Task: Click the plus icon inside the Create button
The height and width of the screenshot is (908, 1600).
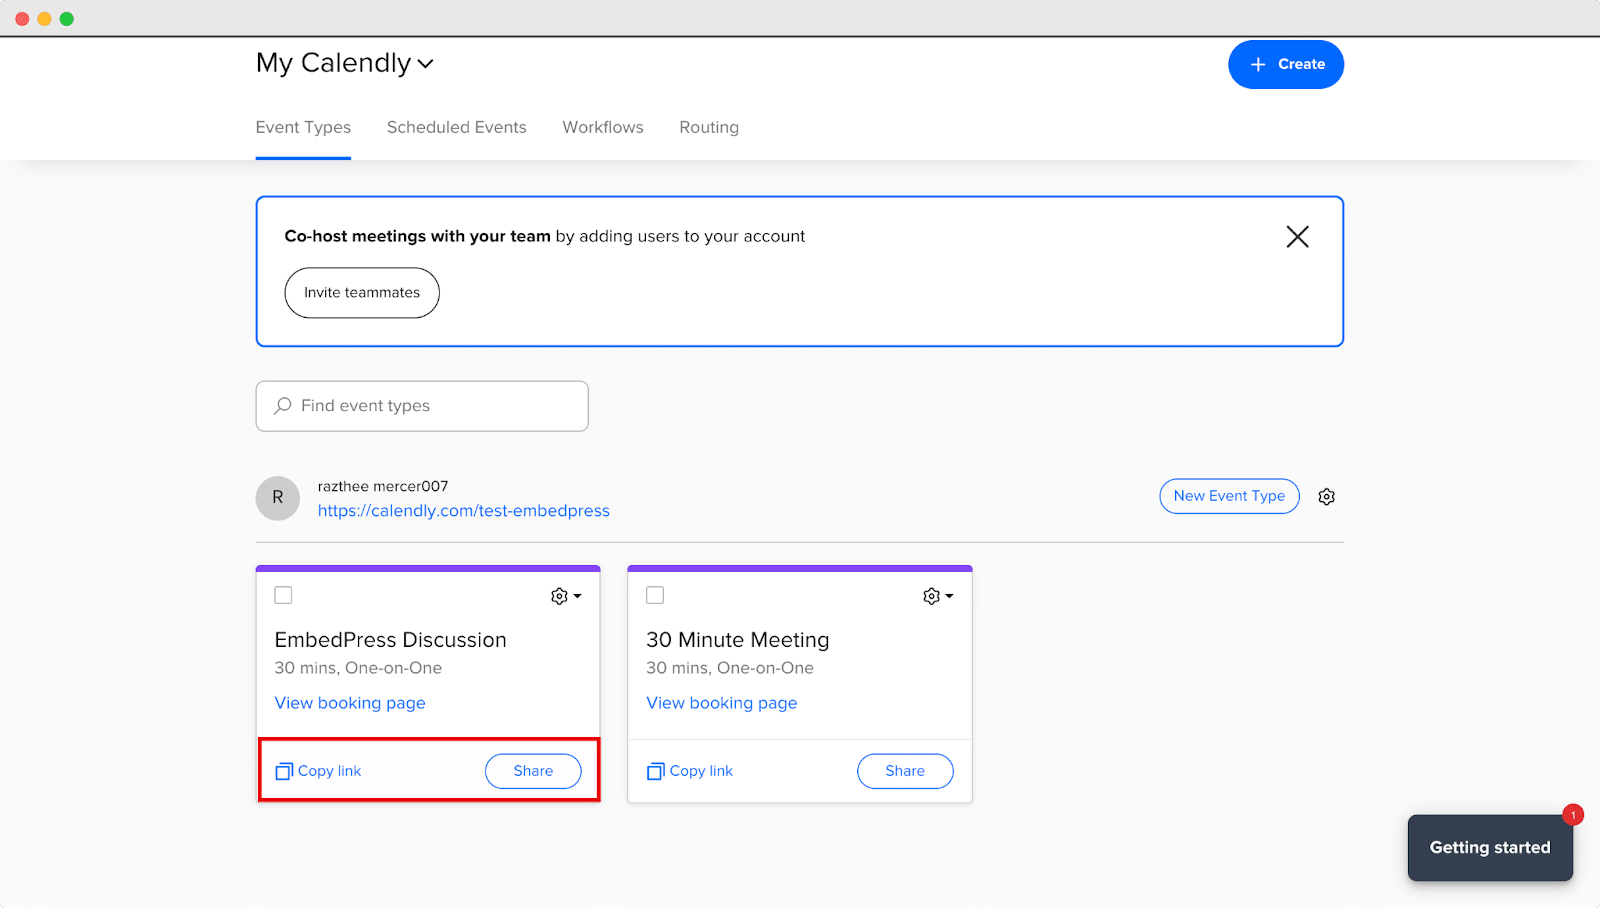Action: click(1257, 64)
